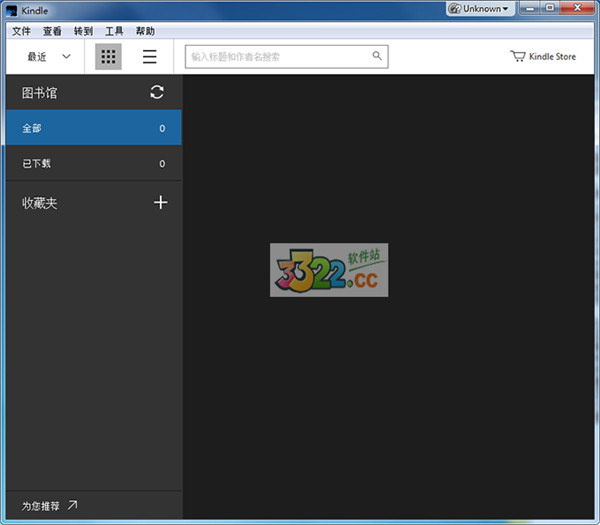Show 已下载 downloaded books
The height and width of the screenshot is (525, 600).
tap(90, 163)
